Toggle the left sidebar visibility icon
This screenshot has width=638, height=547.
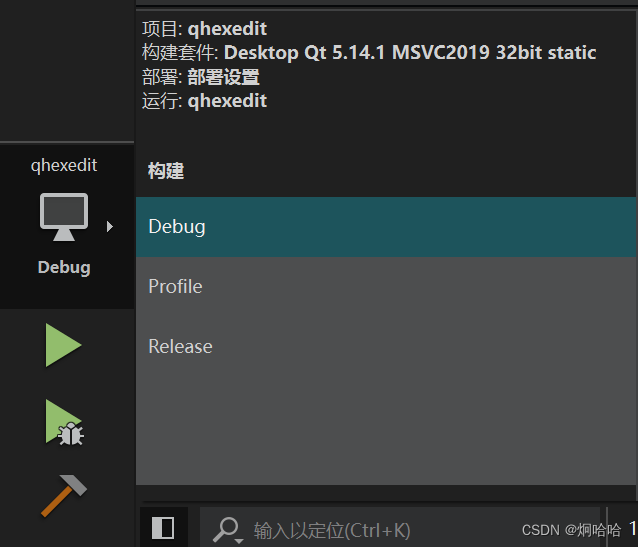(x=163, y=528)
